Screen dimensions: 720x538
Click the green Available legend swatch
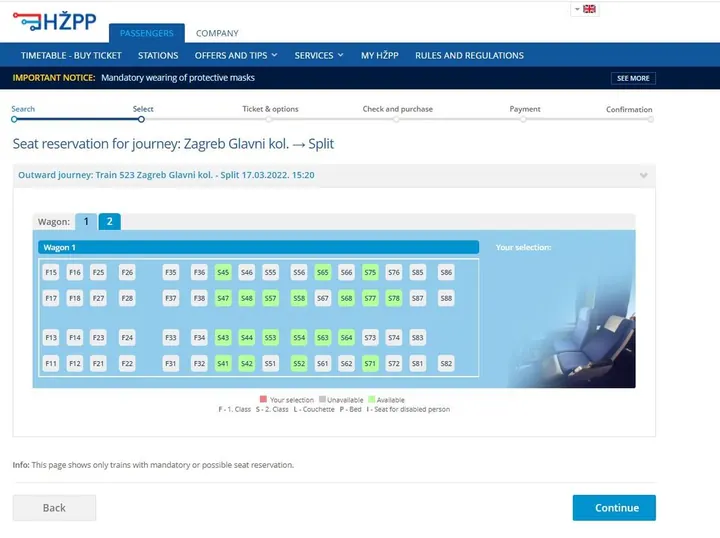tap(371, 399)
